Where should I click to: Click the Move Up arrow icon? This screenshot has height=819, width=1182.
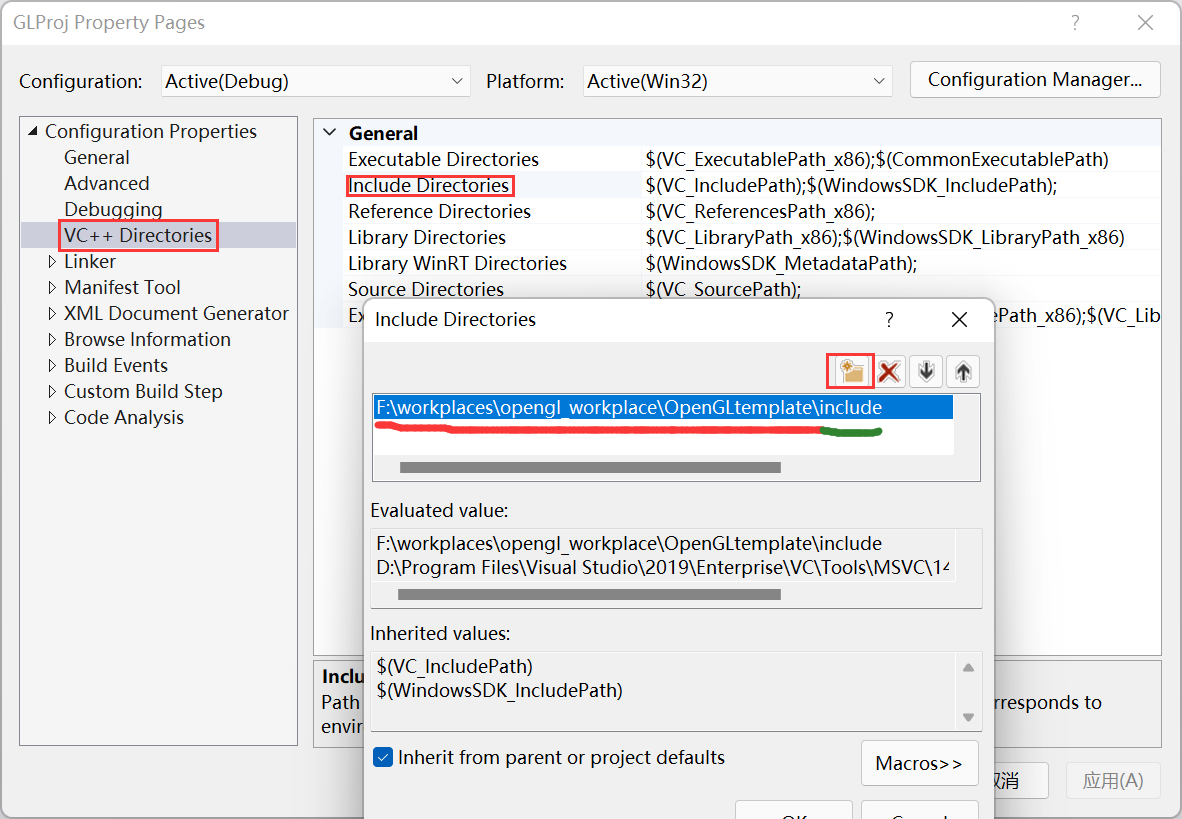tap(962, 370)
